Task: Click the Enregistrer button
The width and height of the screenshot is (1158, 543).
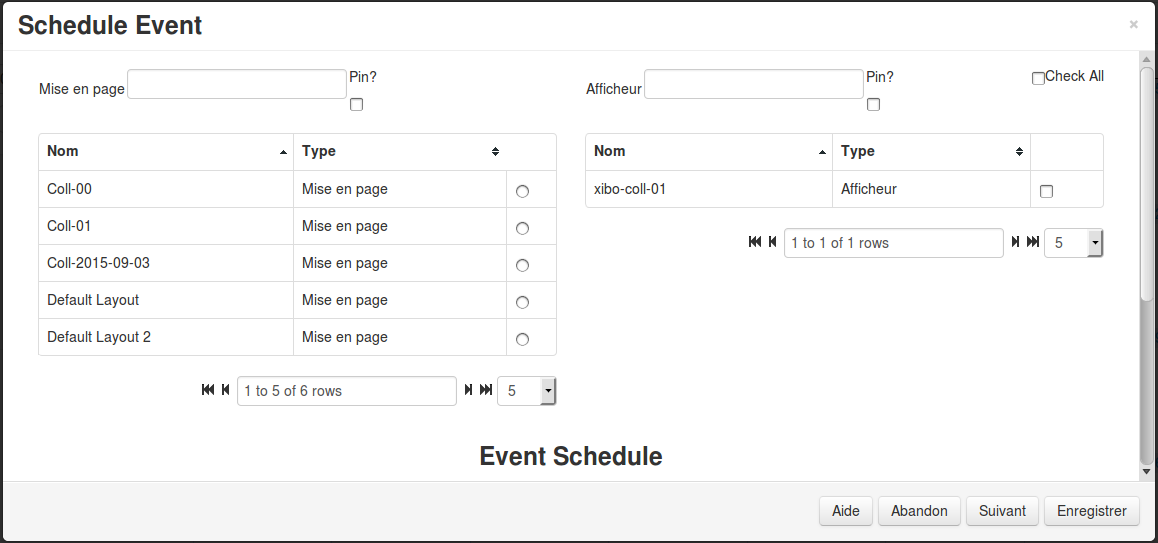Action: (1091, 510)
